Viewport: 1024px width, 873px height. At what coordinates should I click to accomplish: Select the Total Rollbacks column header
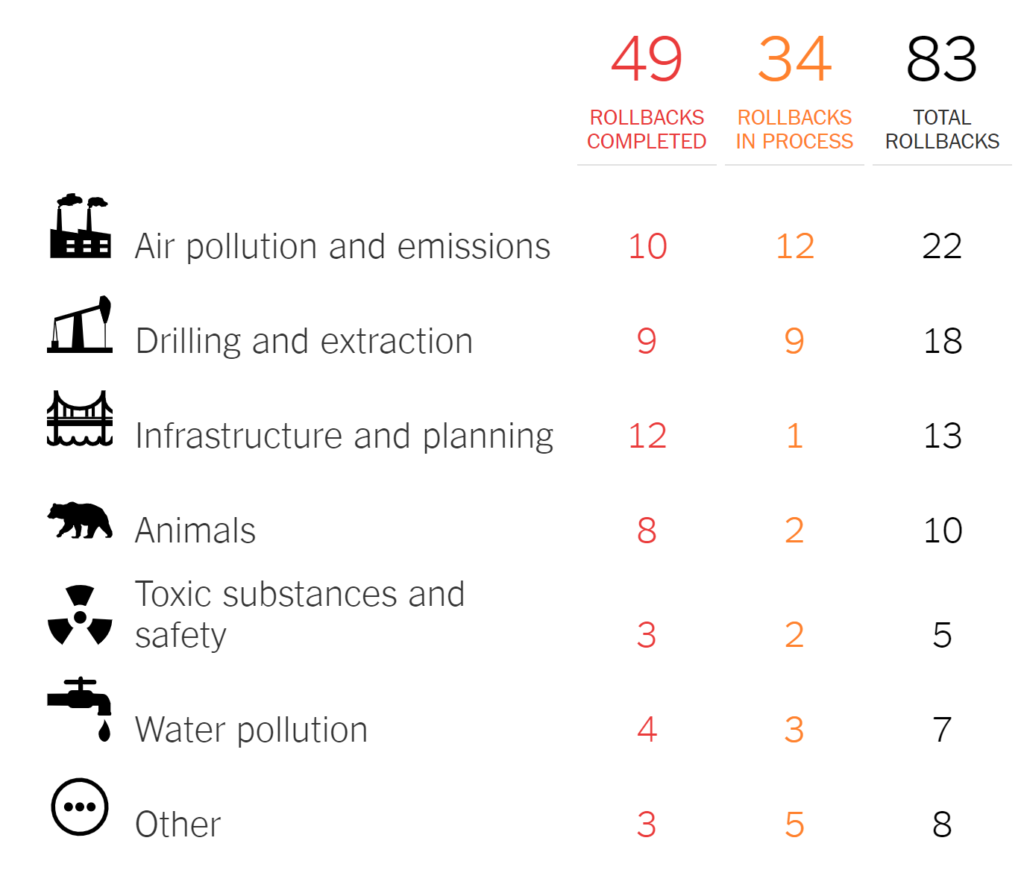pos(942,129)
